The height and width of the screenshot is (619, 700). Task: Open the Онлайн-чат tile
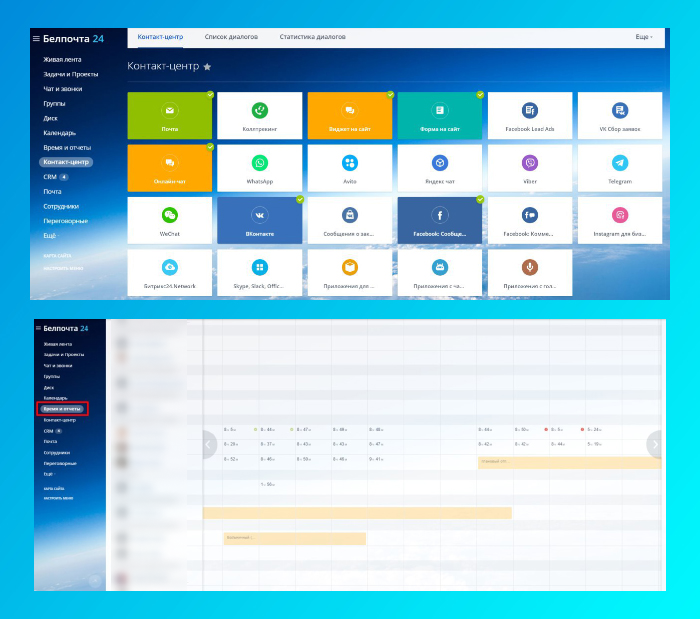click(x=170, y=168)
